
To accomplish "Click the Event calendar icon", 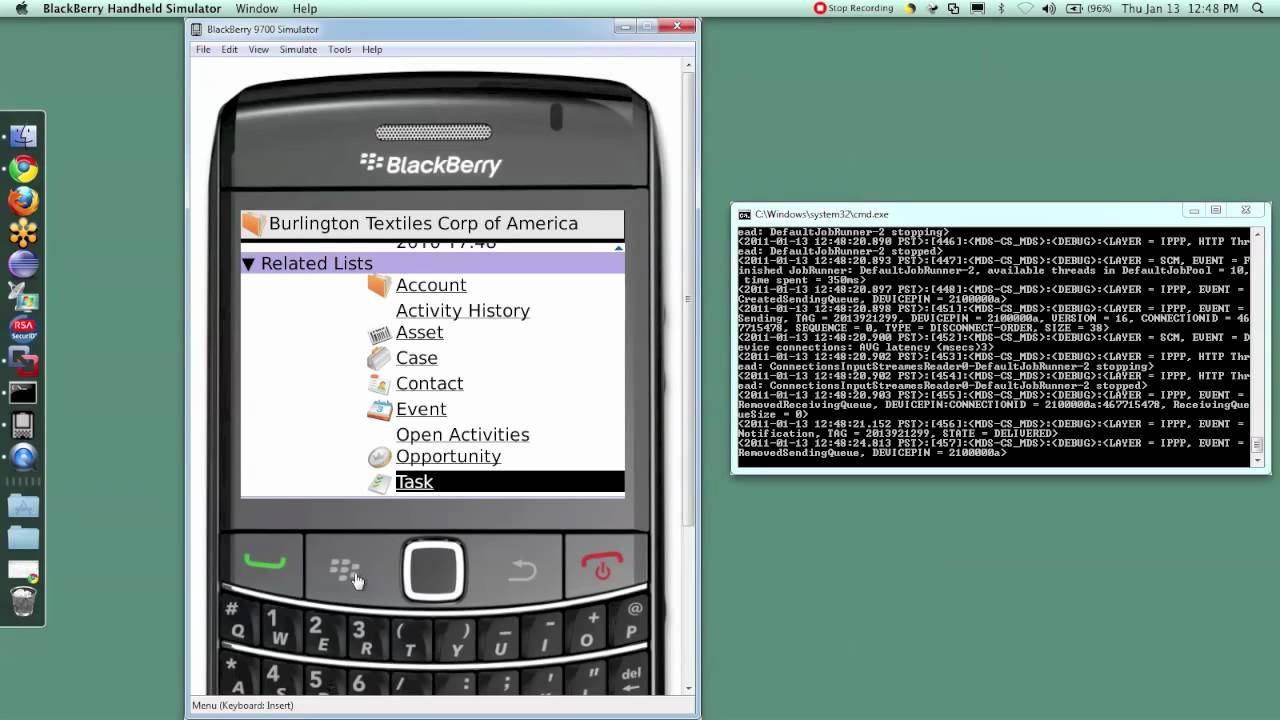I will (379, 409).
